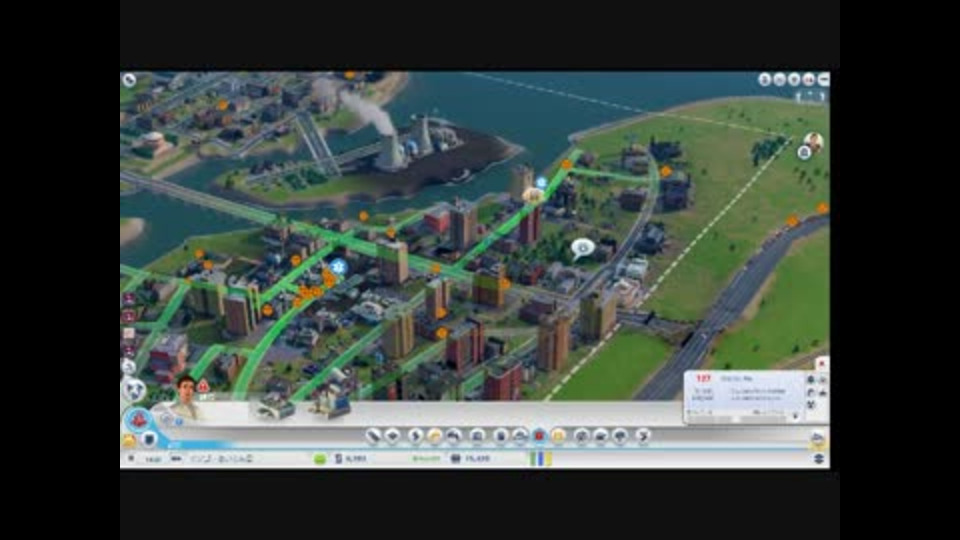Toggle the top data map icon on the left edge

click(129, 299)
